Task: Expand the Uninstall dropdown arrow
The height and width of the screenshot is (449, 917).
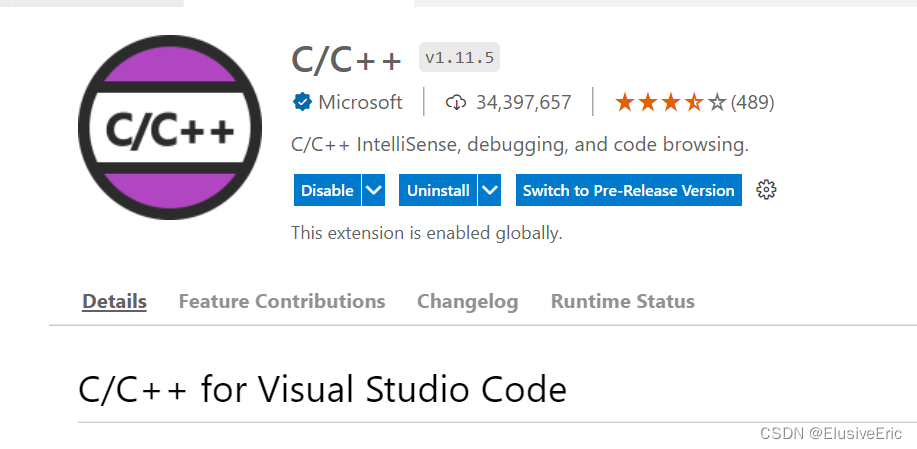Action: [489, 190]
